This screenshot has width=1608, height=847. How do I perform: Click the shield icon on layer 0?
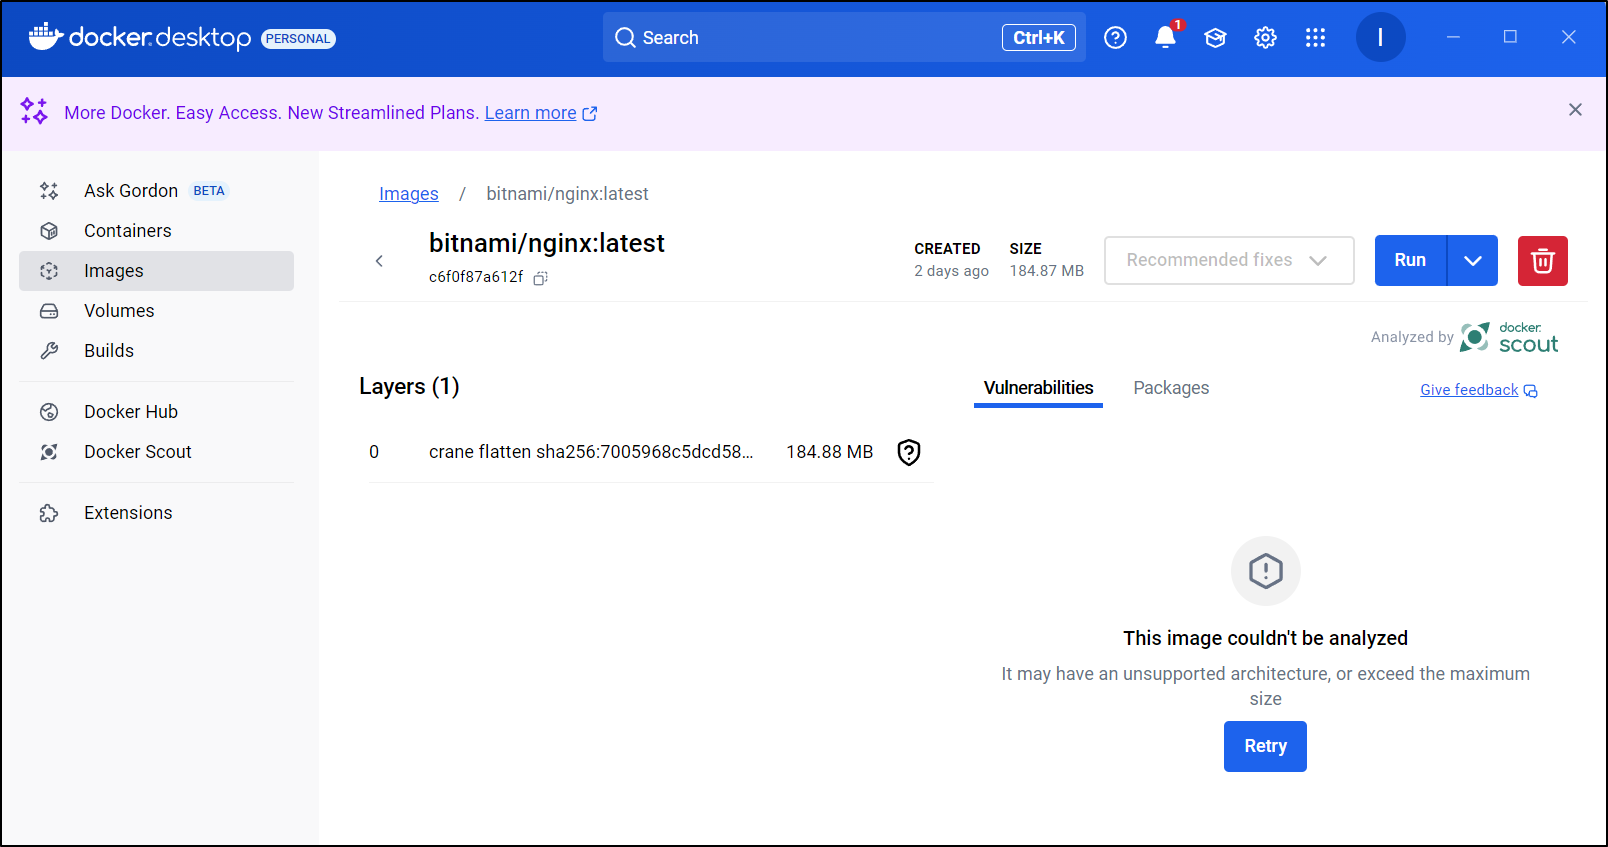909,452
